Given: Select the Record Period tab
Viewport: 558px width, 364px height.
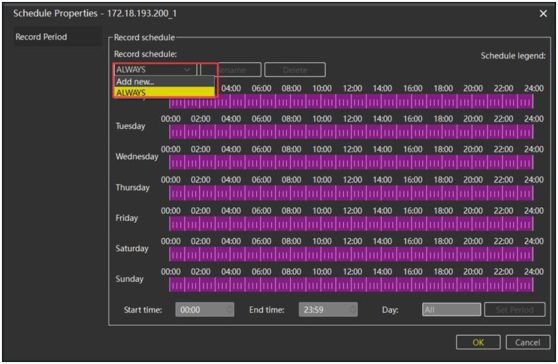Looking at the screenshot, I should [57, 37].
